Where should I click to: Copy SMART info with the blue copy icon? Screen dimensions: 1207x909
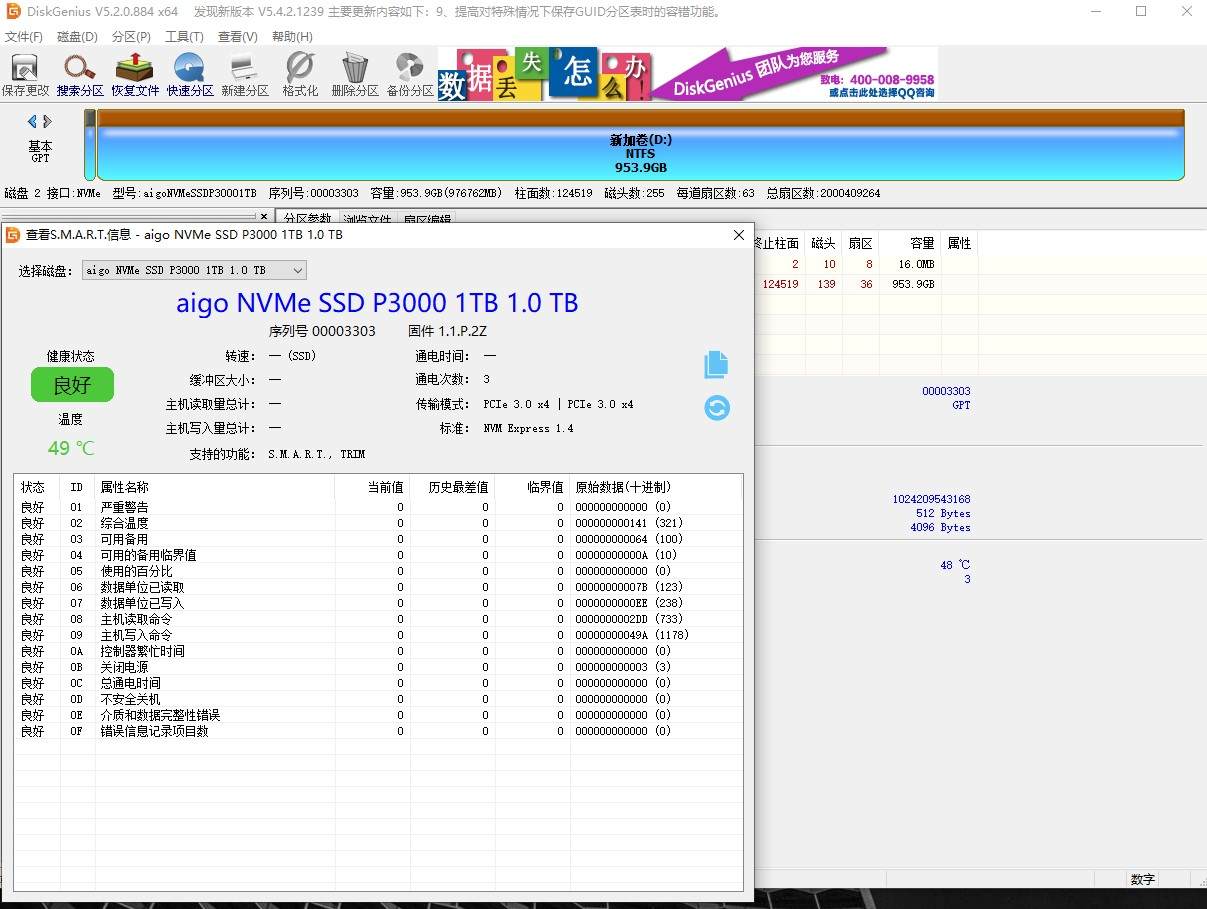click(x=716, y=364)
